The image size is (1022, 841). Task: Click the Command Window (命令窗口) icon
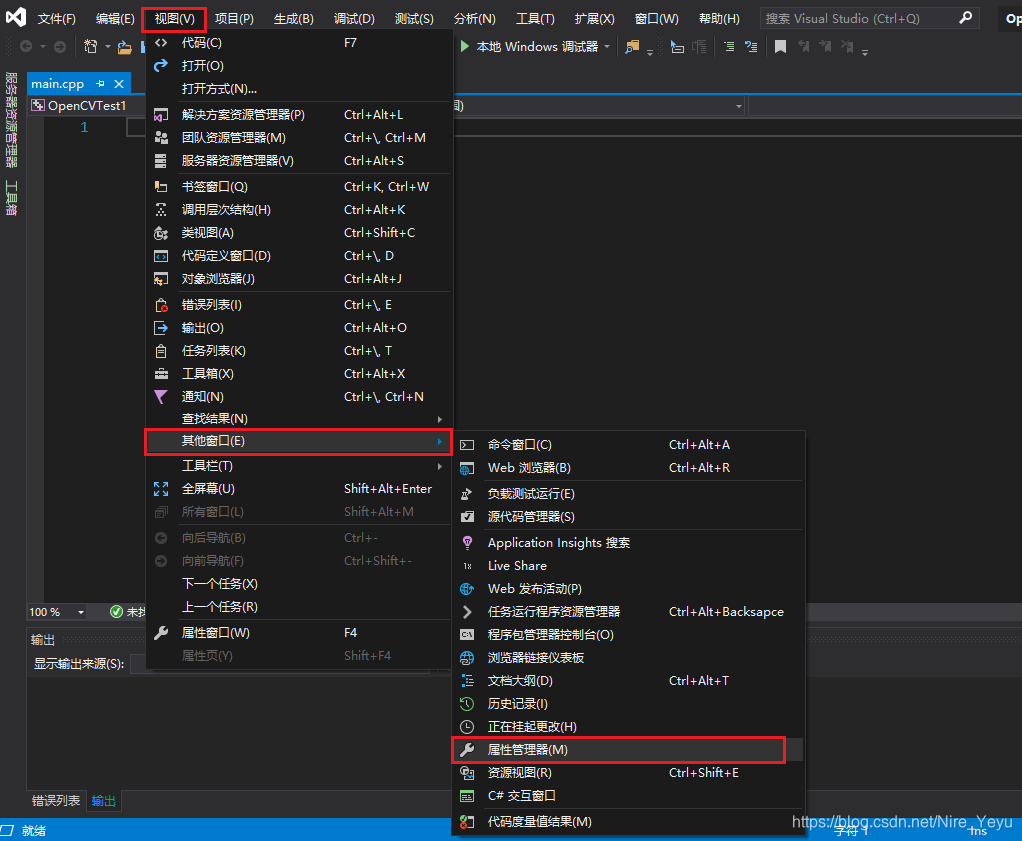(467, 445)
